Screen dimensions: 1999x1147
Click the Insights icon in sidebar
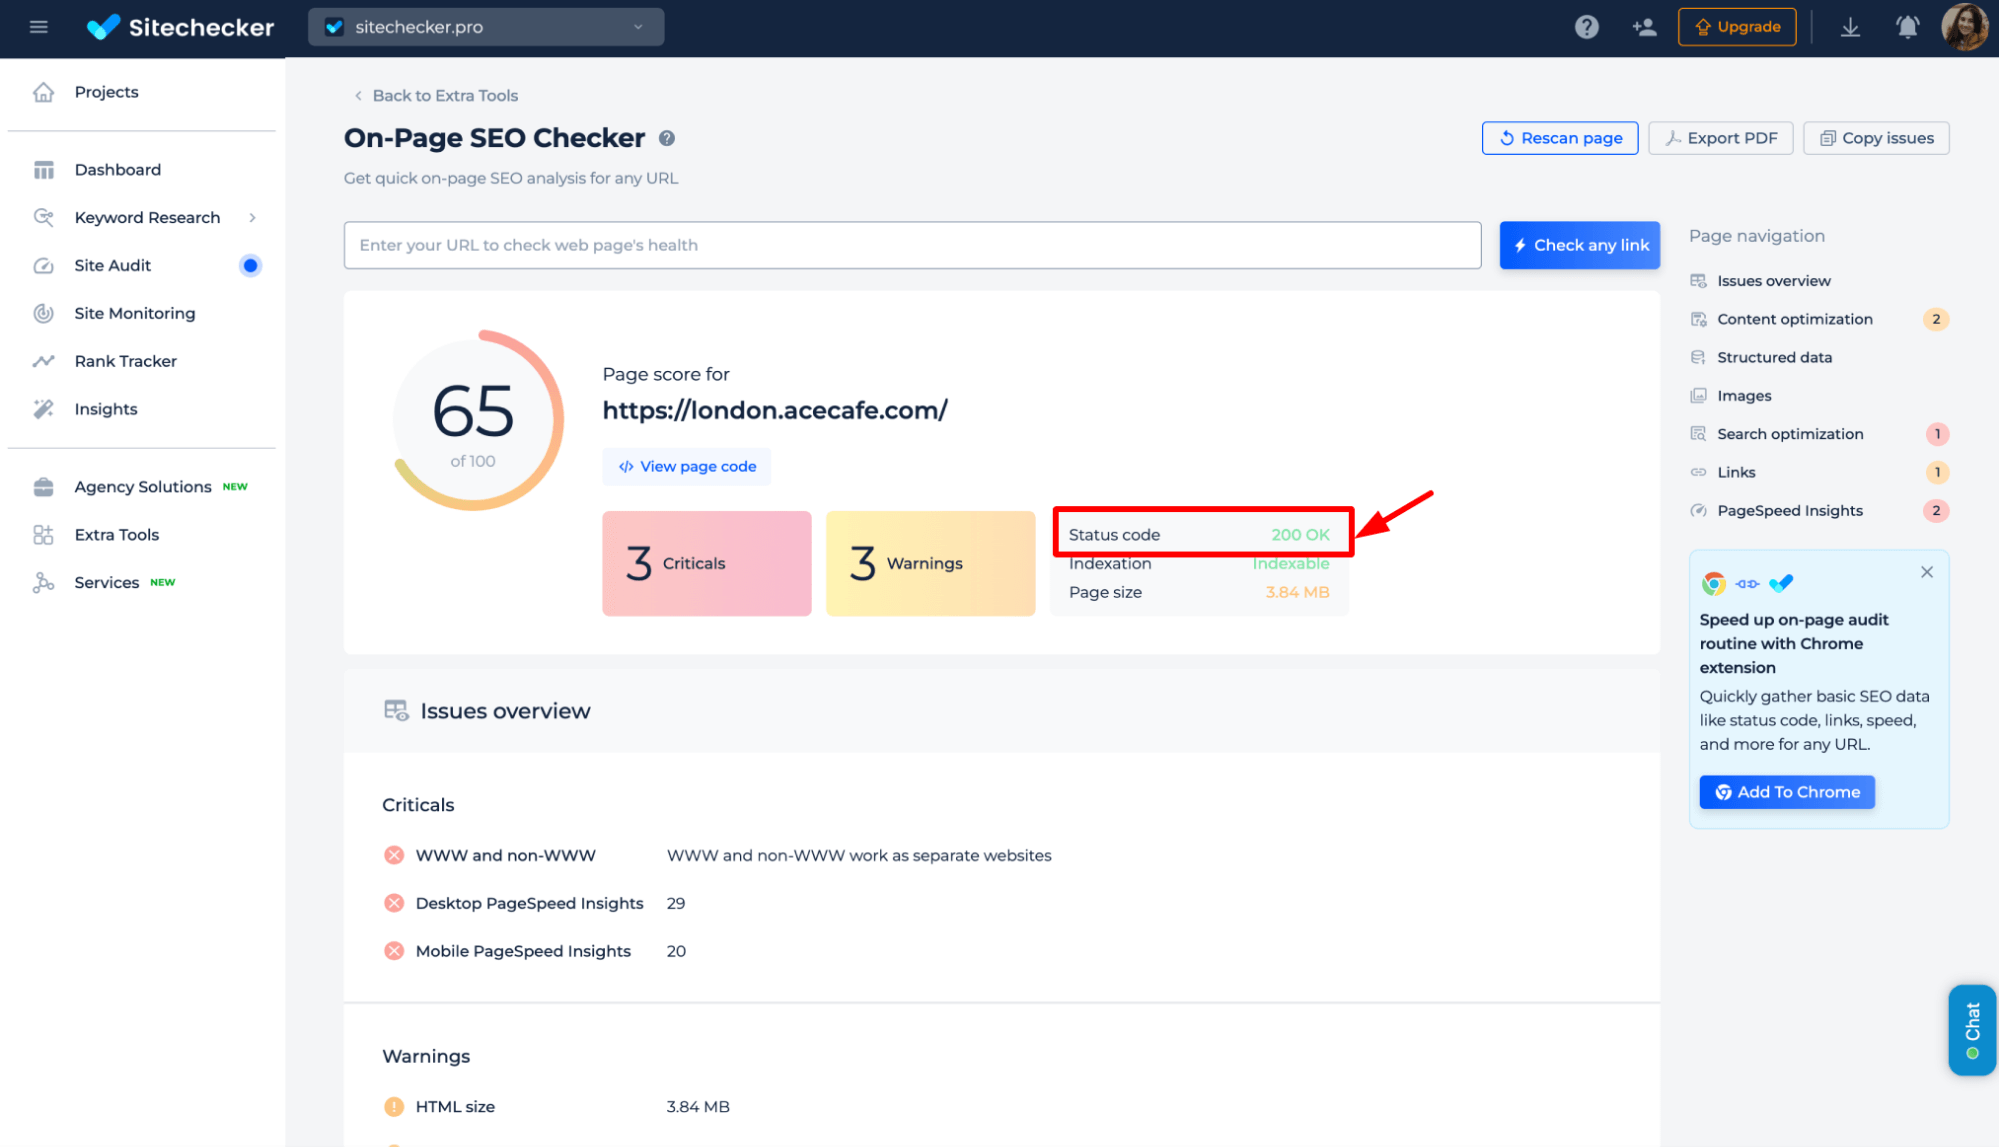tap(43, 409)
